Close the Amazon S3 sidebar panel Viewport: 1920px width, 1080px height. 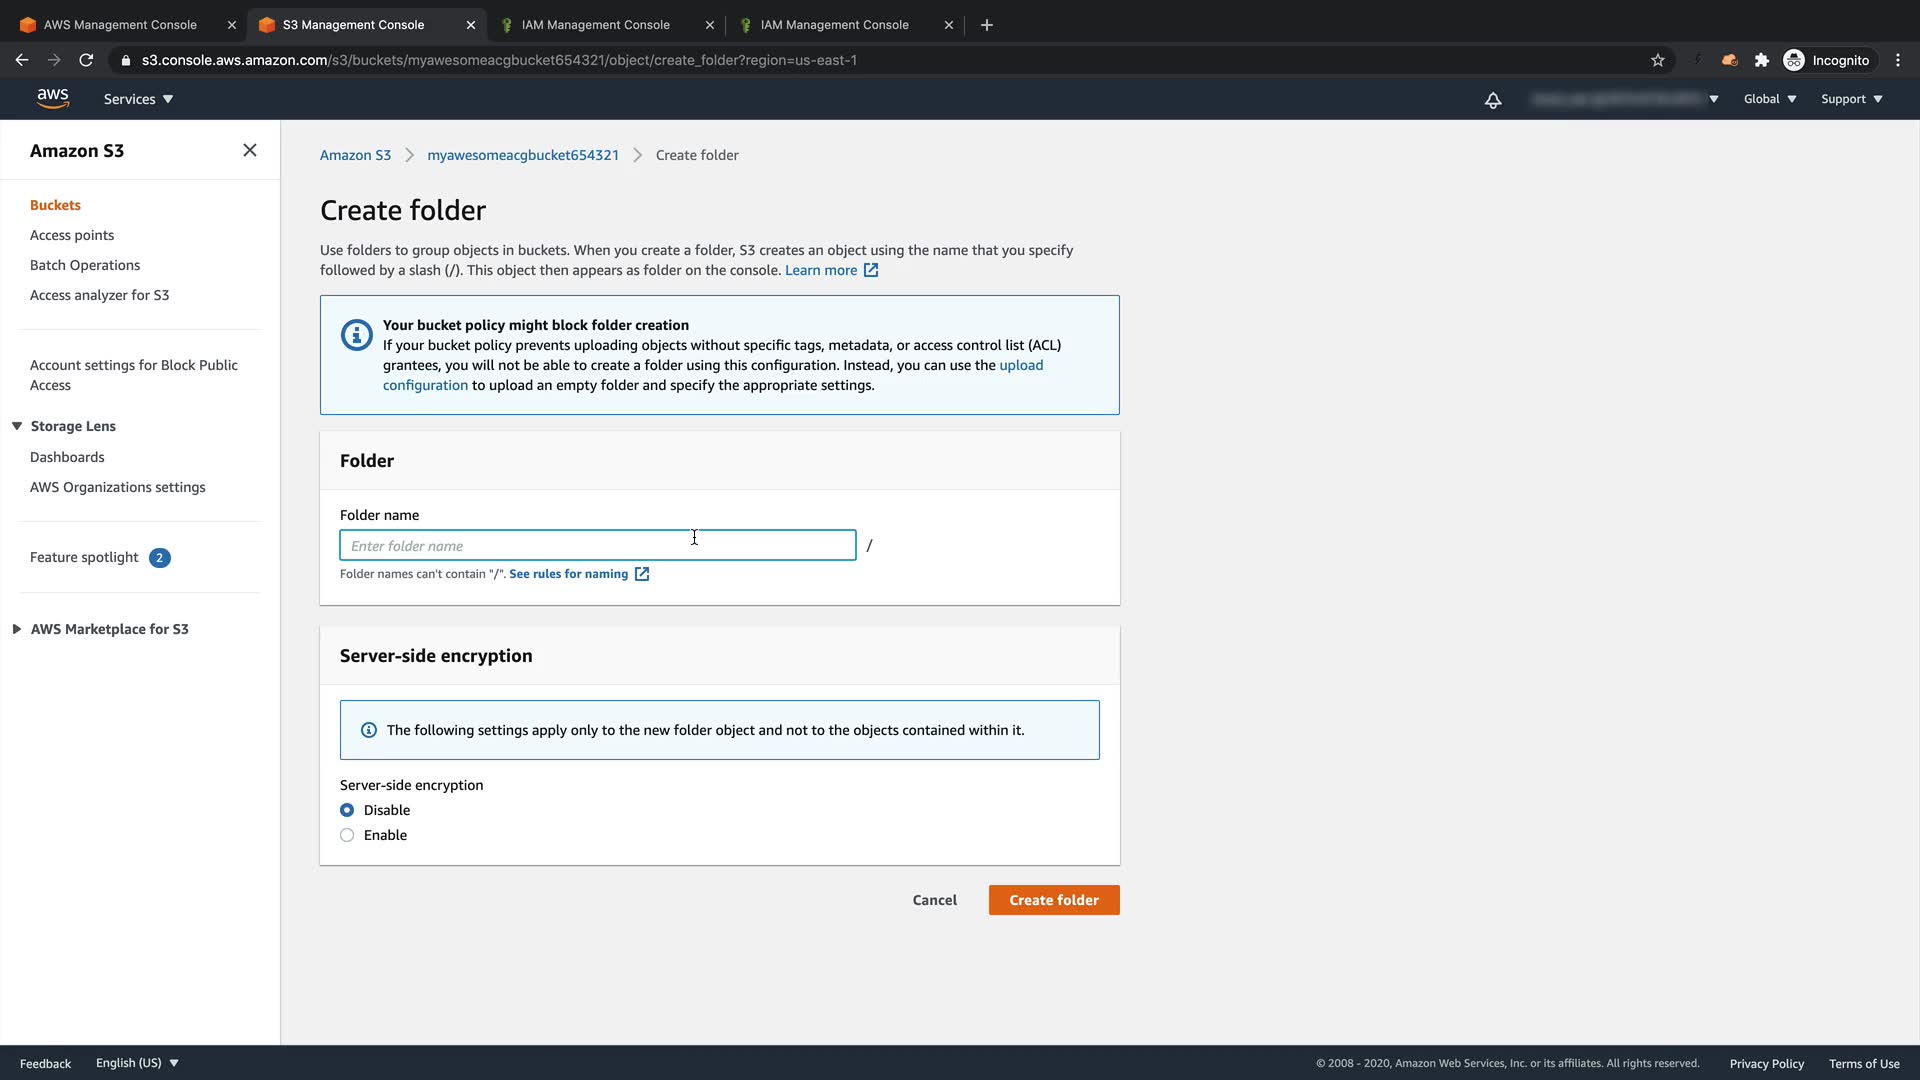coord(250,150)
